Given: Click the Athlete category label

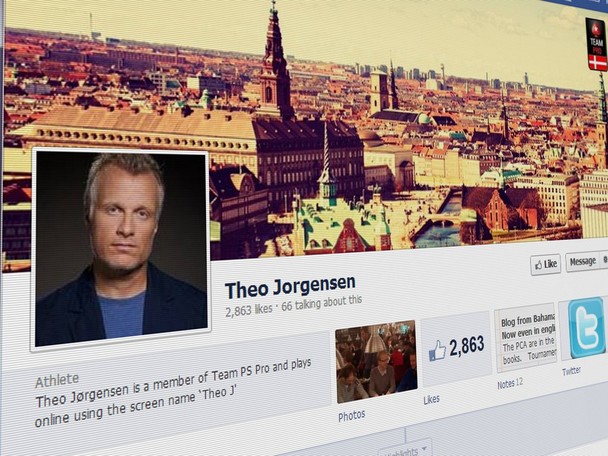Looking at the screenshot, I should pyautogui.click(x=57, y=380).
